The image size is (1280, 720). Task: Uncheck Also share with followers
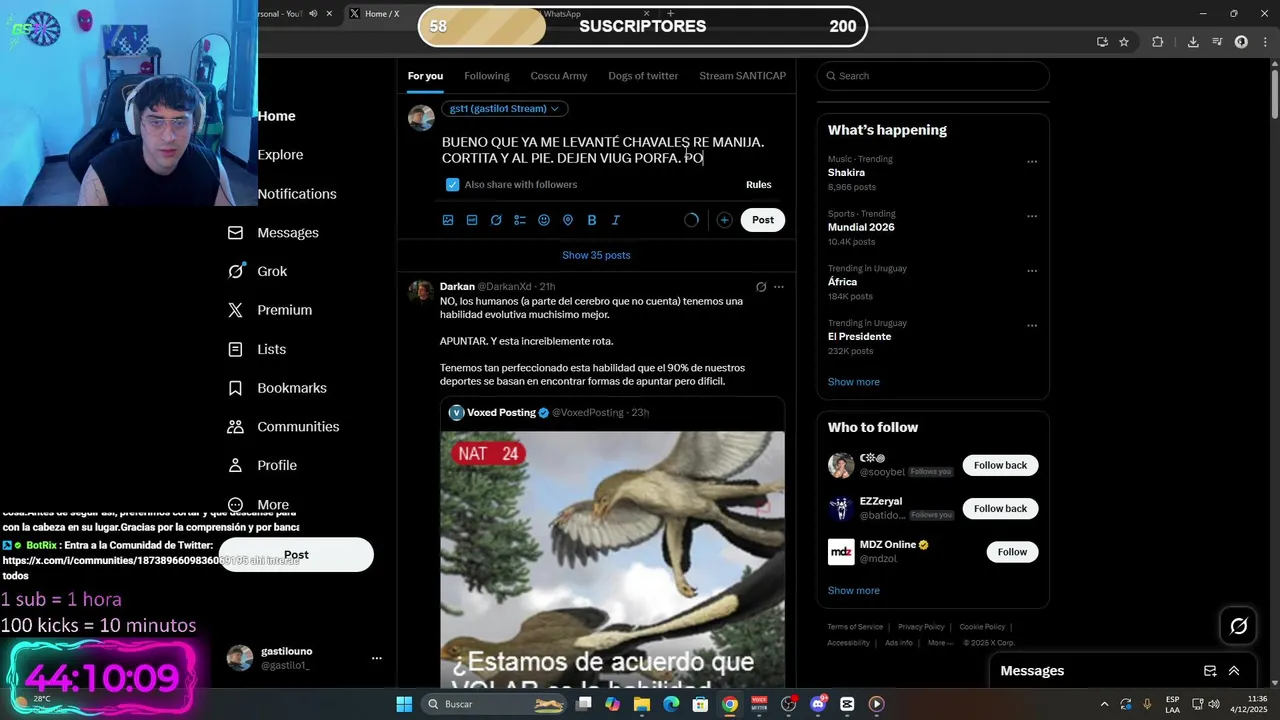(452, 185)
